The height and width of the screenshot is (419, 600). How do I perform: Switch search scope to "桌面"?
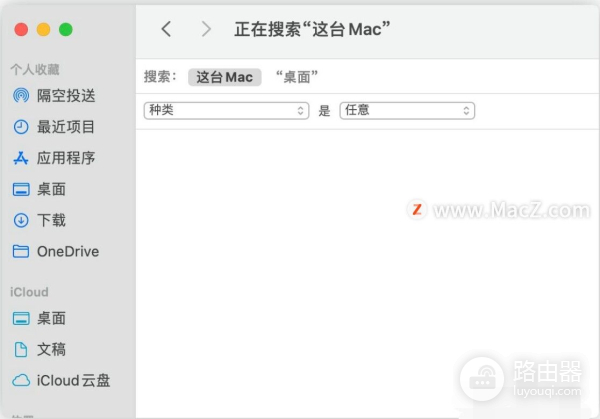[x=297, y=77]
